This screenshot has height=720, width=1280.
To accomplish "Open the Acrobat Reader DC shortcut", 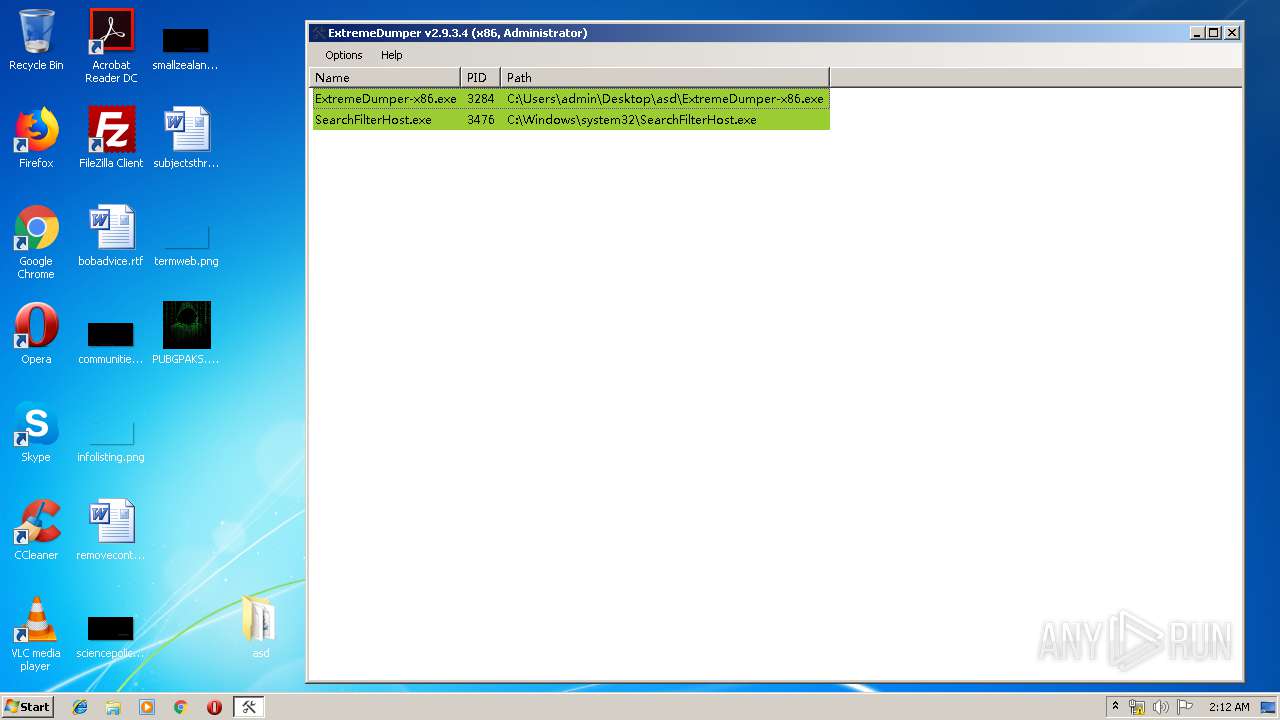I will [x=111, y=46].
